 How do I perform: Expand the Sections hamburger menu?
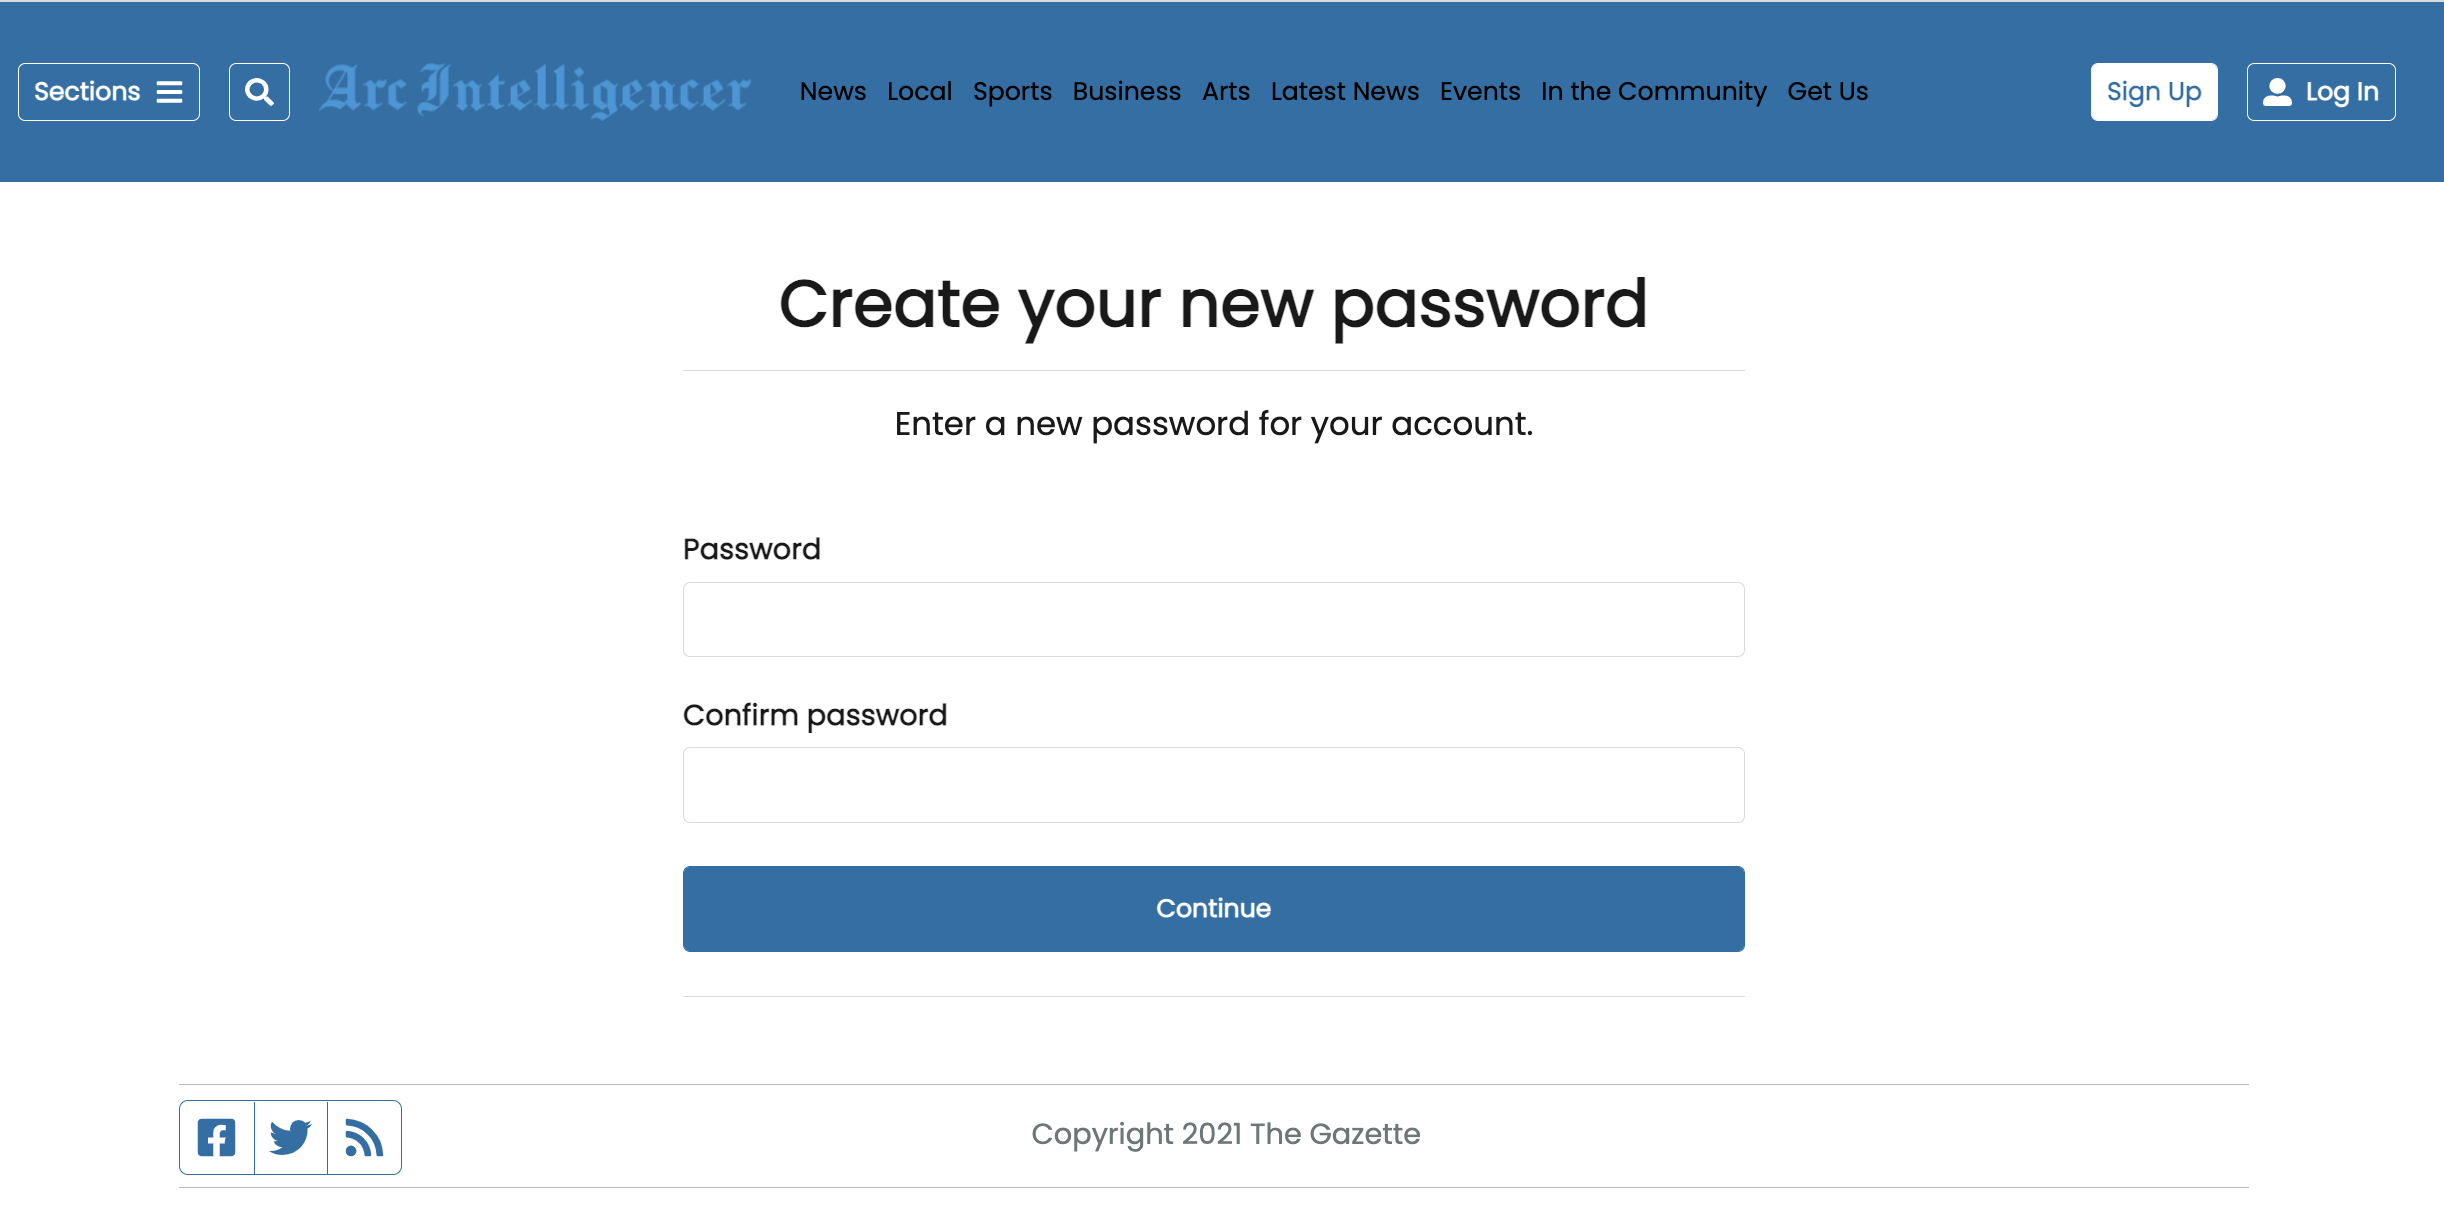(x=109, y=92)
